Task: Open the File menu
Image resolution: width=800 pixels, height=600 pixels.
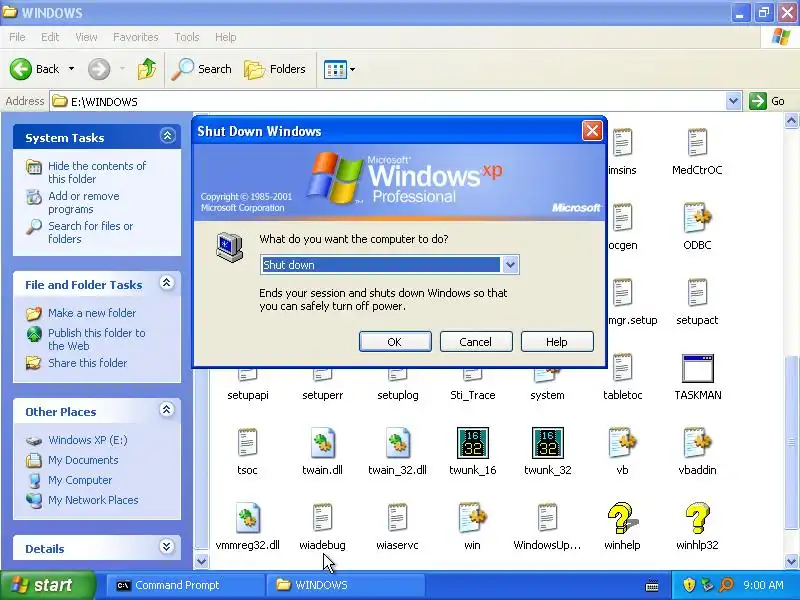Action: point(17,37)
